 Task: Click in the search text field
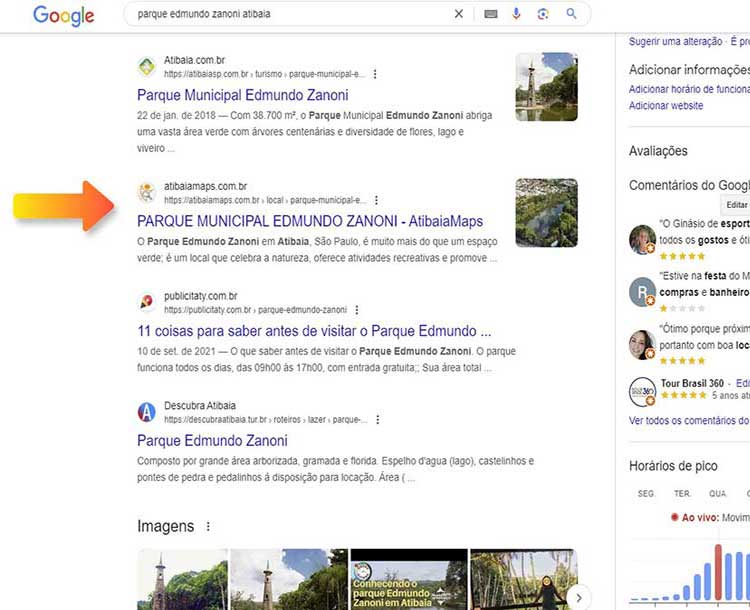tap(290, 15)
